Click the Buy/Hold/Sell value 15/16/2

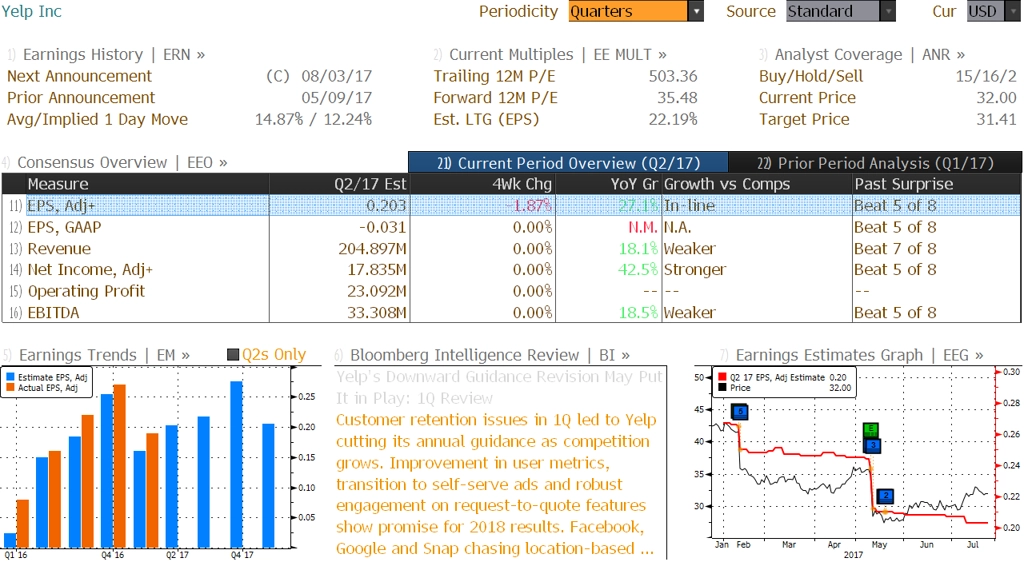(x=985, y=76)
